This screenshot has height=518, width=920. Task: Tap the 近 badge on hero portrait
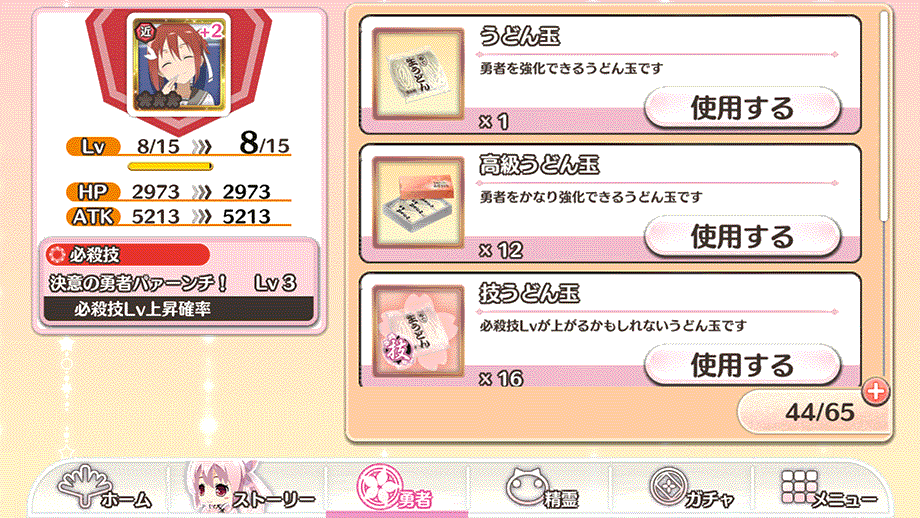pos(145,31)
